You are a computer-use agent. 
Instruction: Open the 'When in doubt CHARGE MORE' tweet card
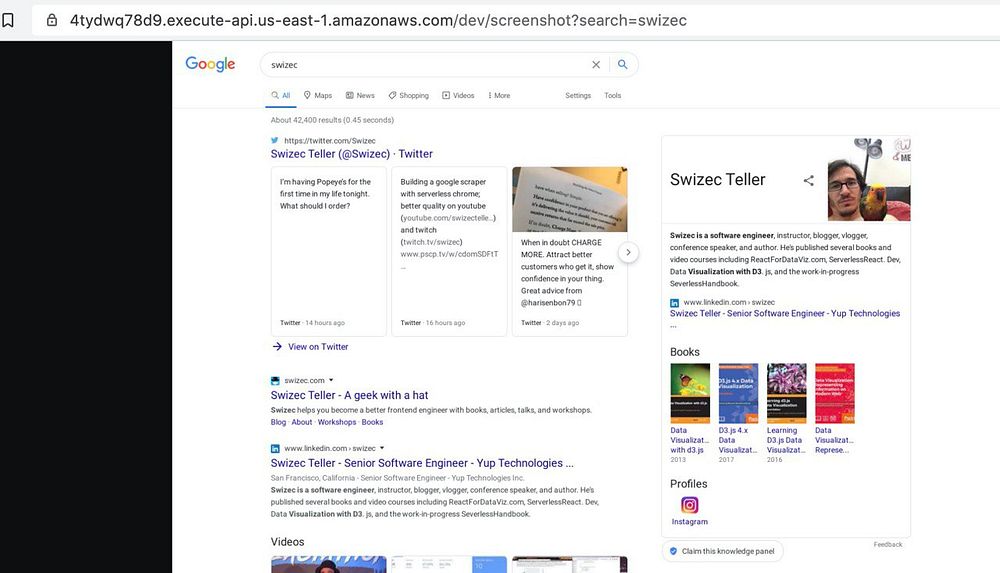pos(570,251)
